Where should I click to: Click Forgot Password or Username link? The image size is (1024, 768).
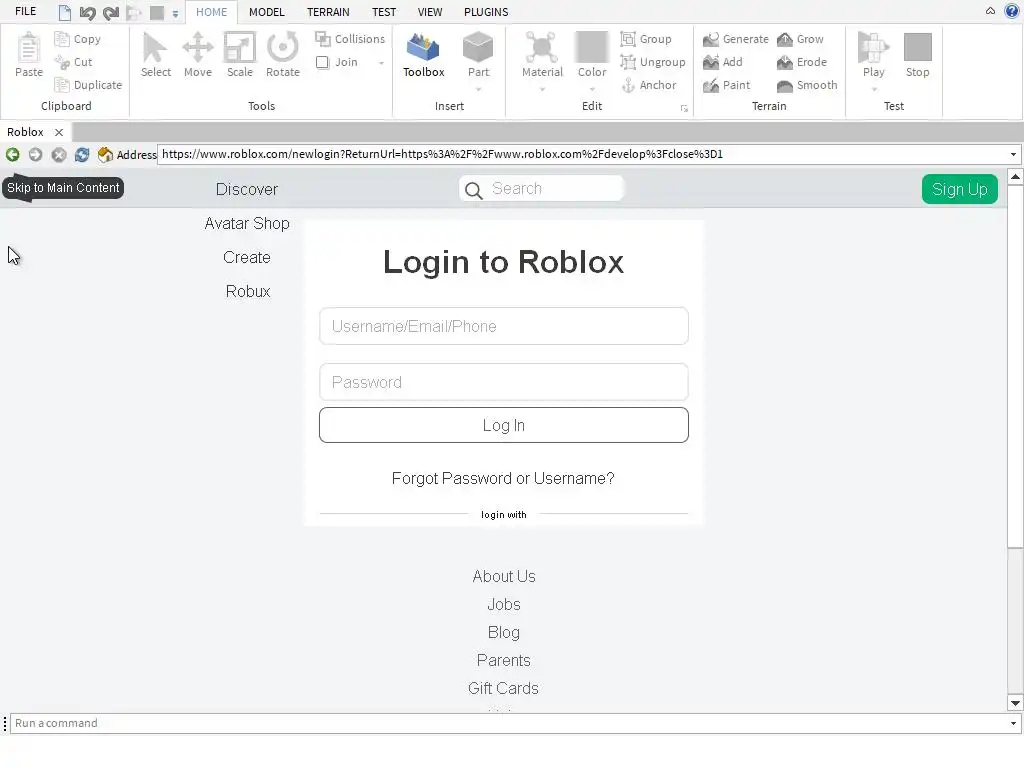point(503,479)
